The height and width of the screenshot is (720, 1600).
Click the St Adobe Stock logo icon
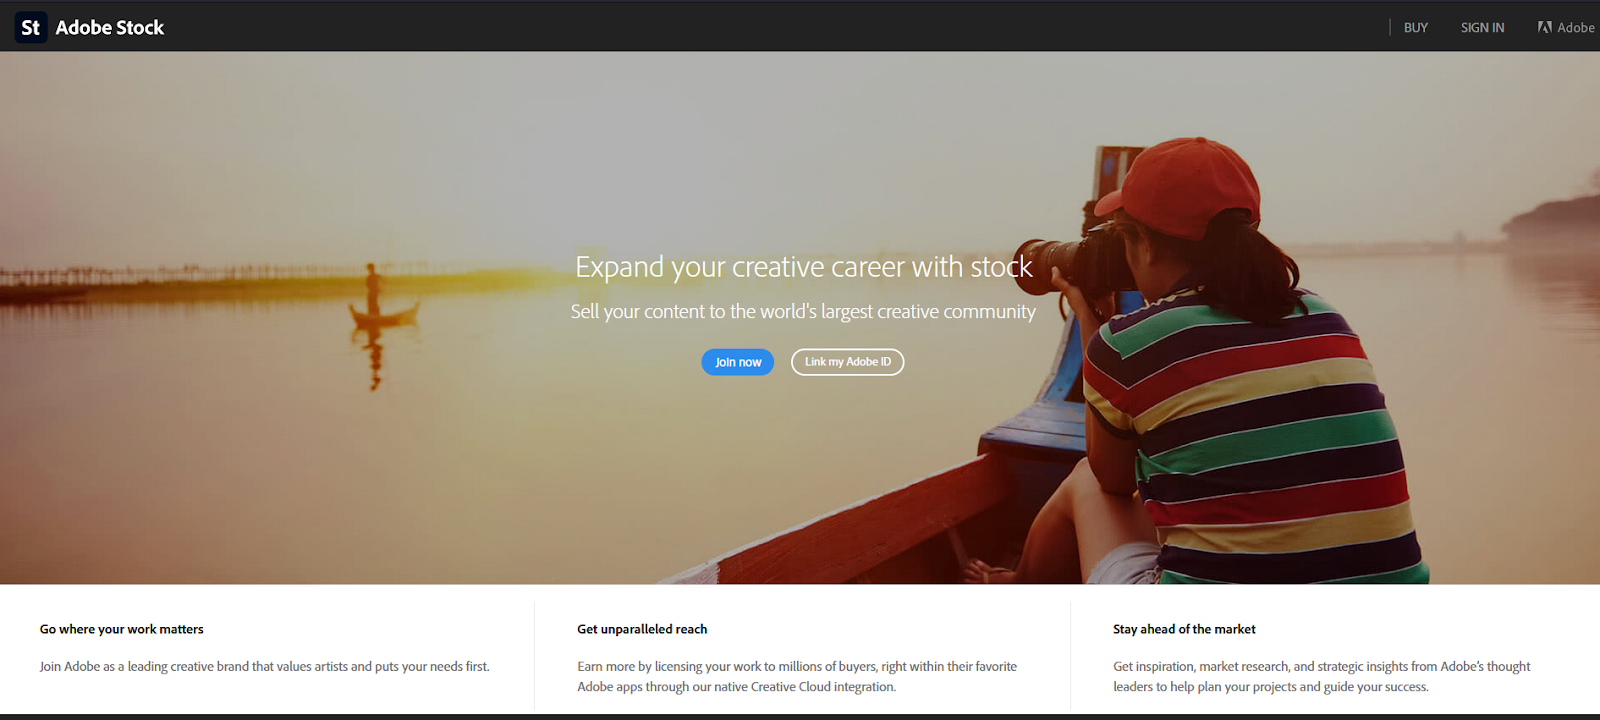pyautogui.click(x=31, y=27)
